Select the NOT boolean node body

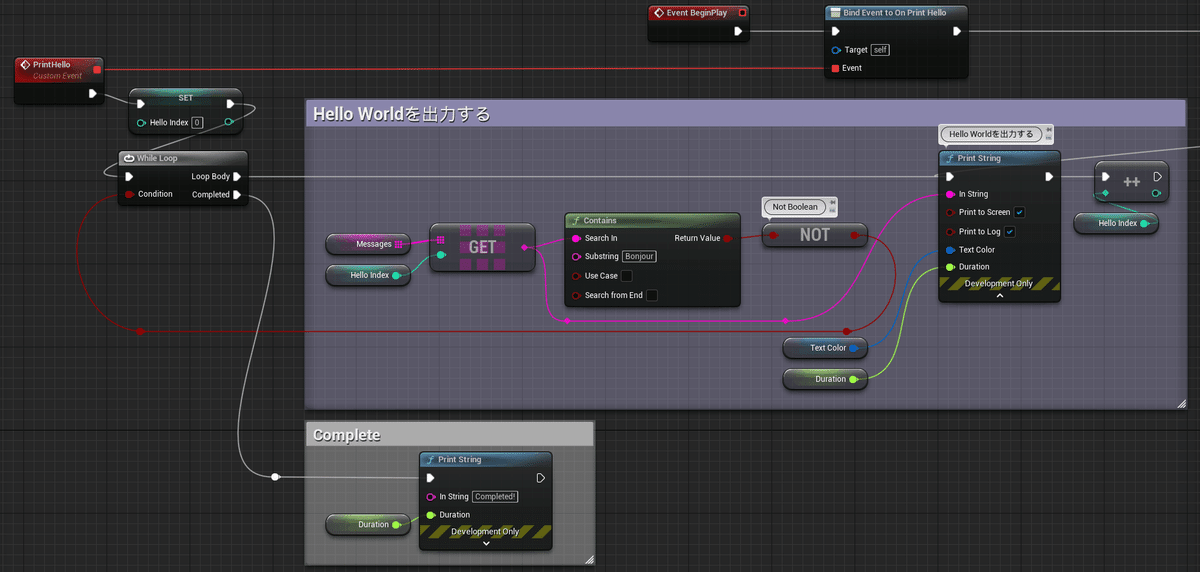814,234
